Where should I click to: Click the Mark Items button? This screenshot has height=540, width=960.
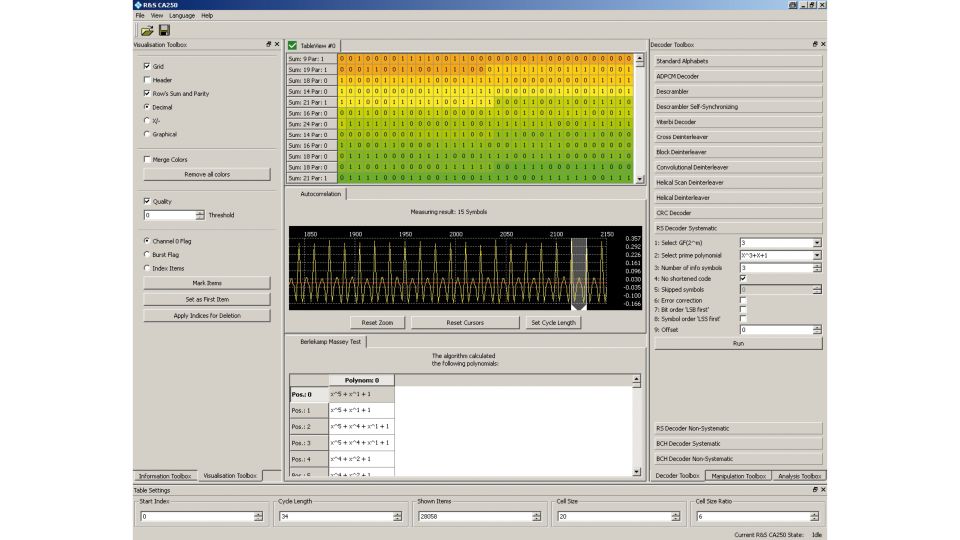click(x=207, y=283)
